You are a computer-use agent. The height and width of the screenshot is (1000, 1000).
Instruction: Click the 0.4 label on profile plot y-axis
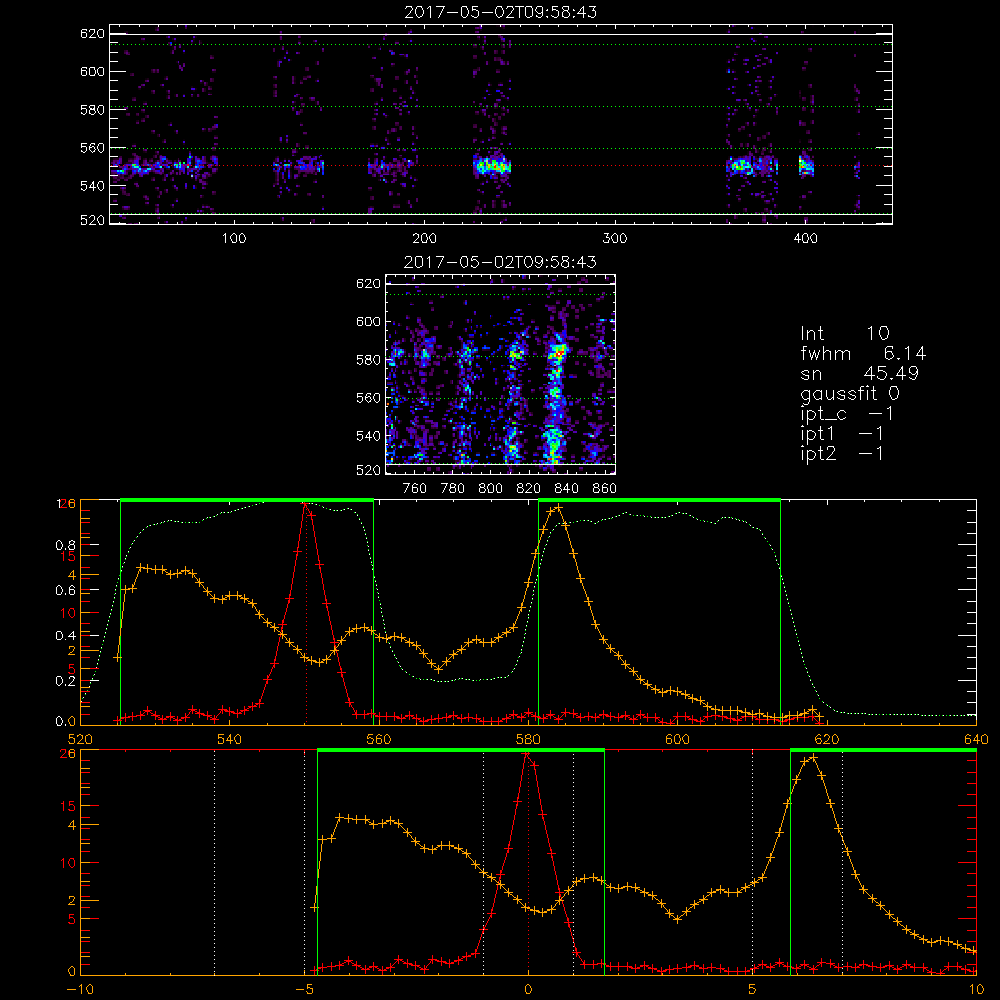coord(68,636)
